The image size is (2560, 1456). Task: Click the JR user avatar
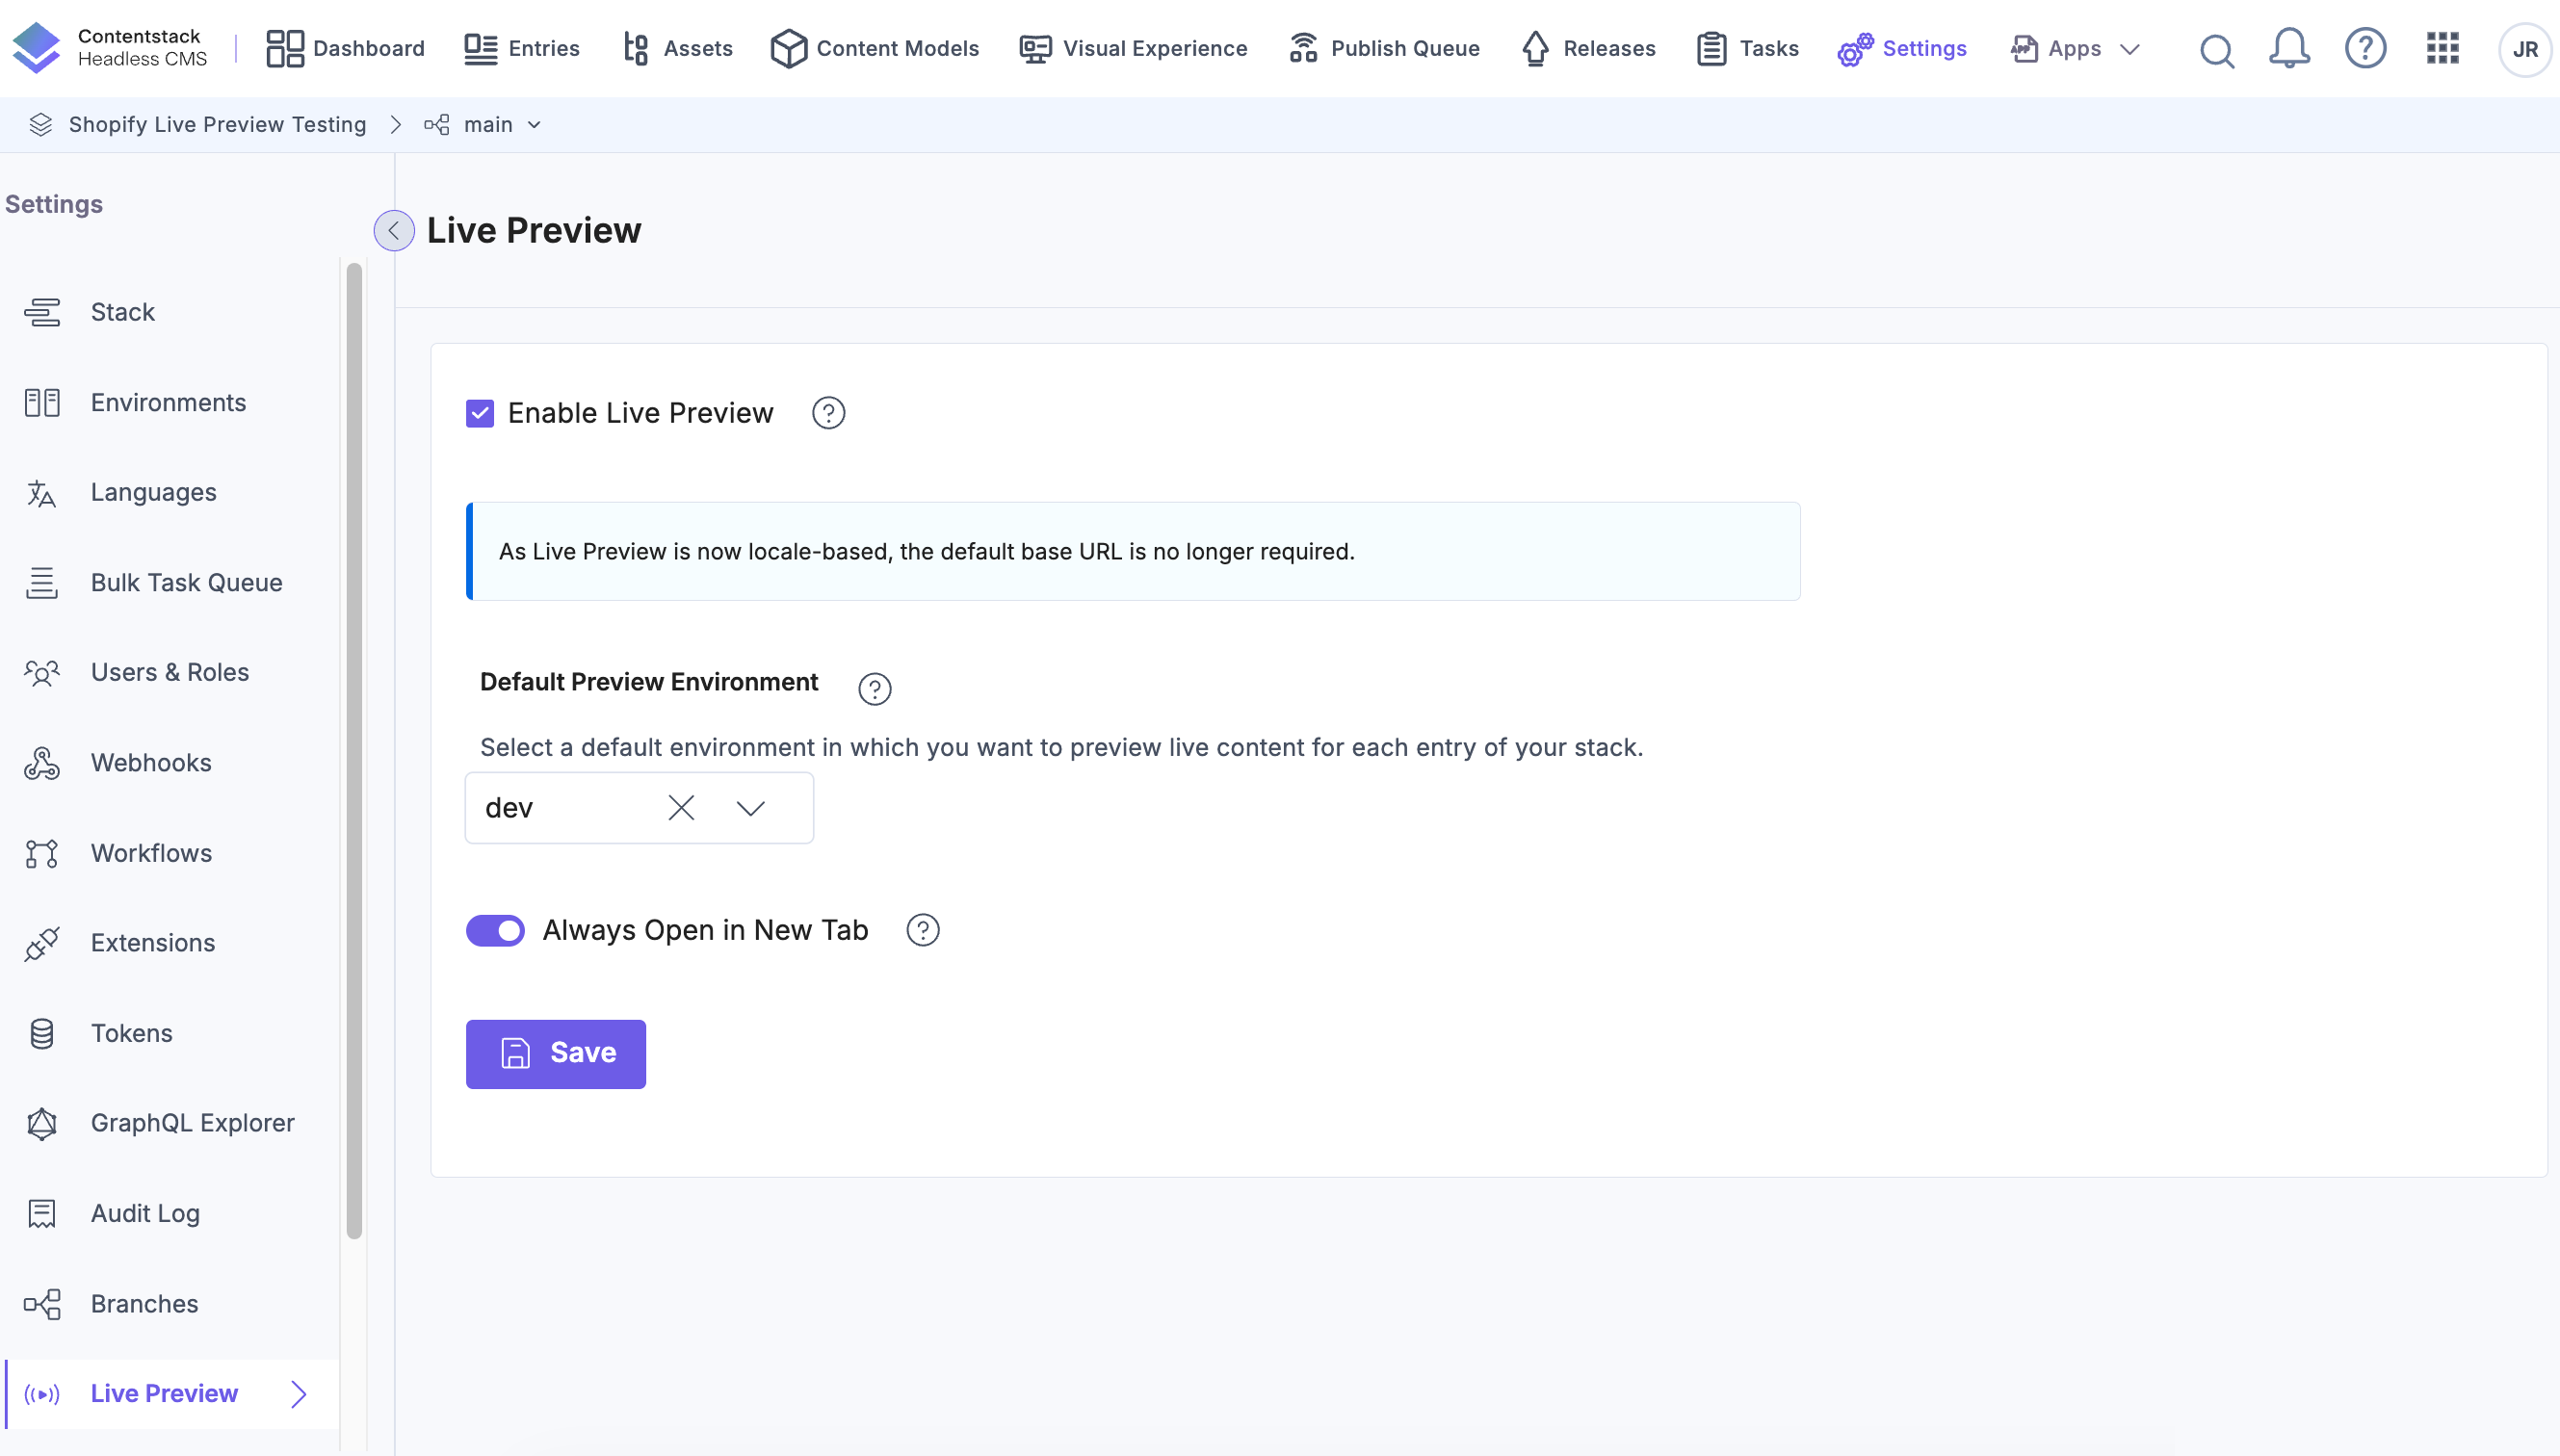pos(2524,49)
